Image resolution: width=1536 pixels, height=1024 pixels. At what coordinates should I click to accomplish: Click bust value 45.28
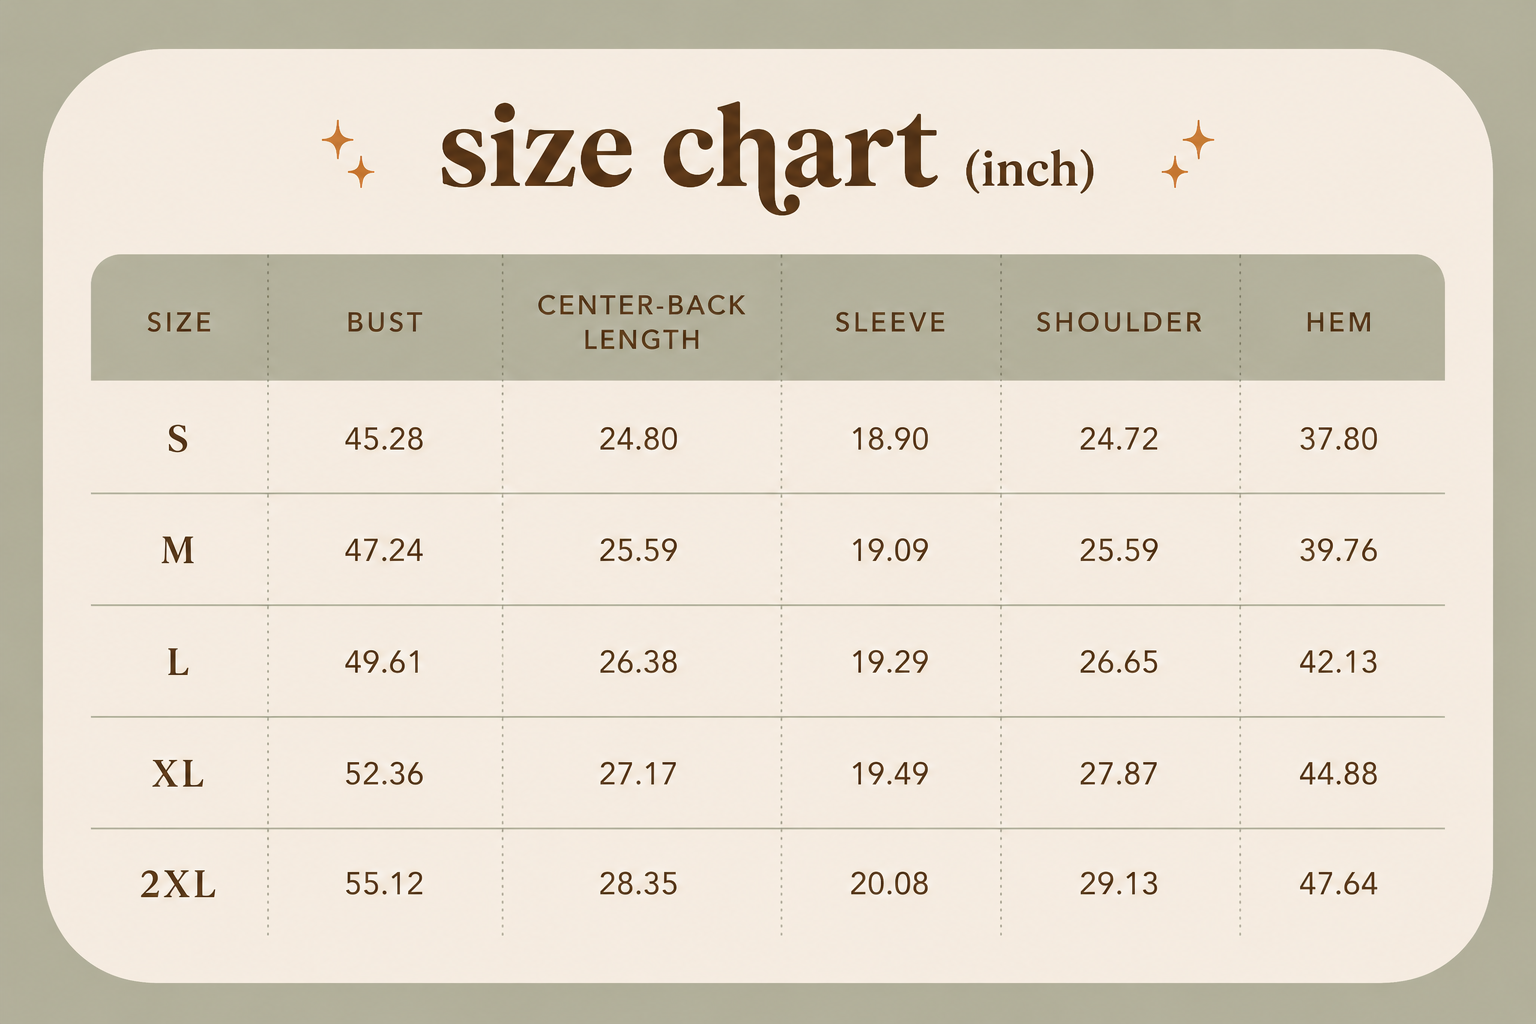pos(384,439)
